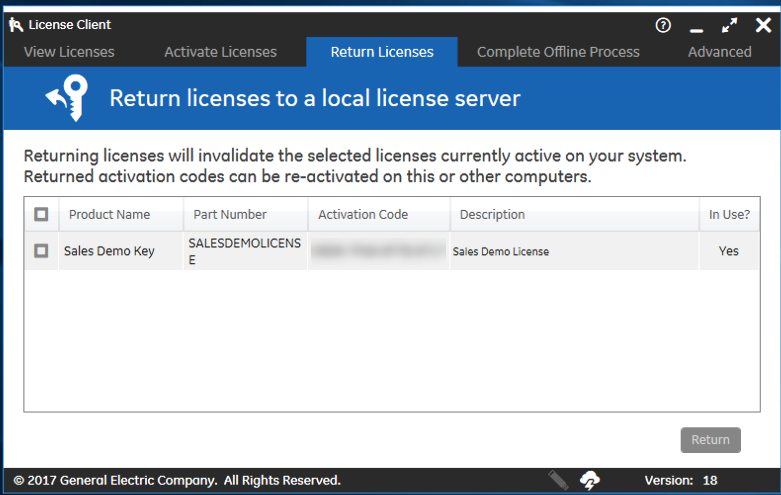Open the Activate Licenses tab

click(x=221, y=52)
